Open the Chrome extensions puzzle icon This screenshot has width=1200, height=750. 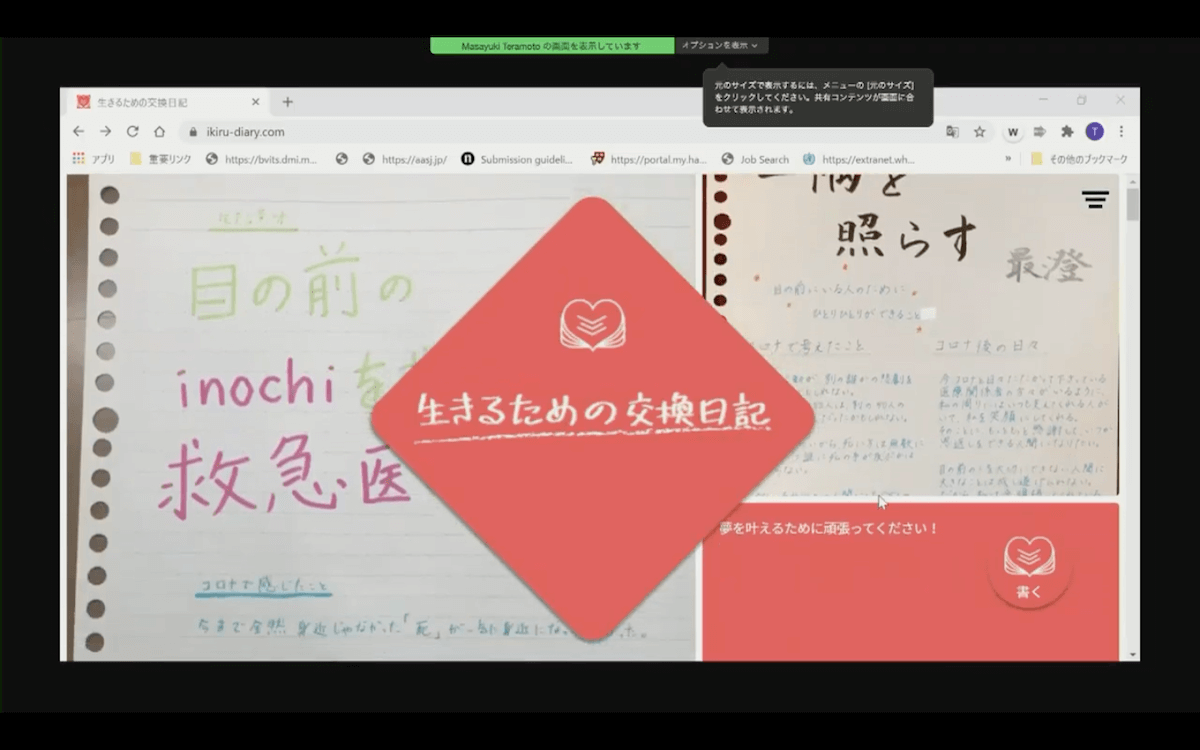1067,131
